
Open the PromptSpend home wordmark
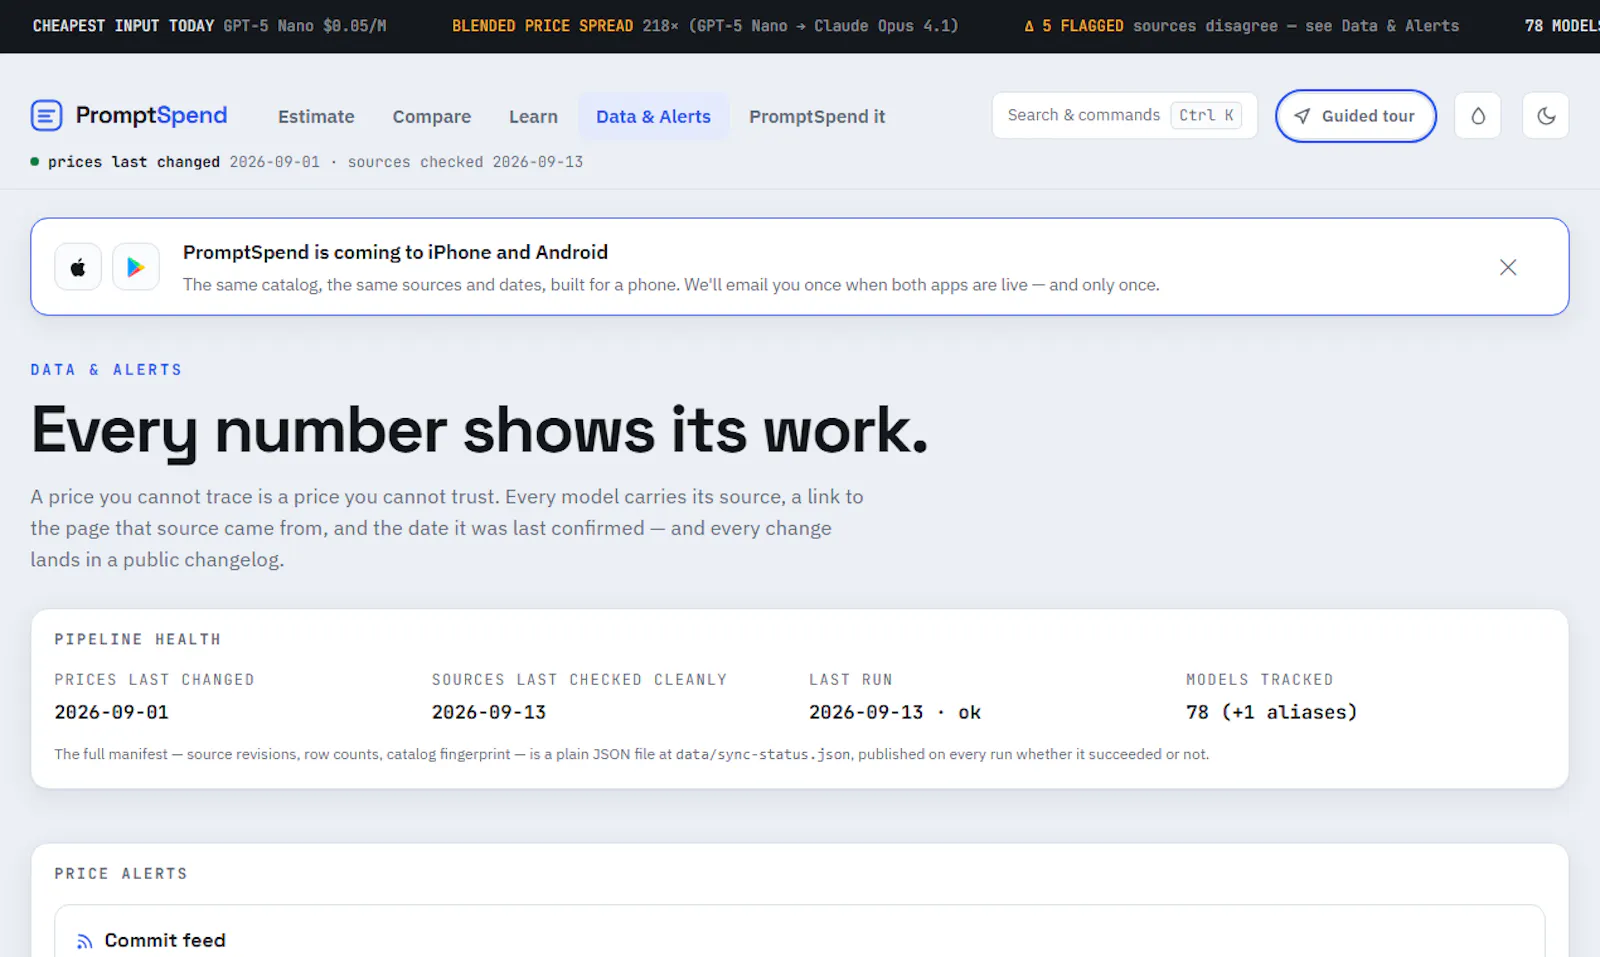(151, 116)
